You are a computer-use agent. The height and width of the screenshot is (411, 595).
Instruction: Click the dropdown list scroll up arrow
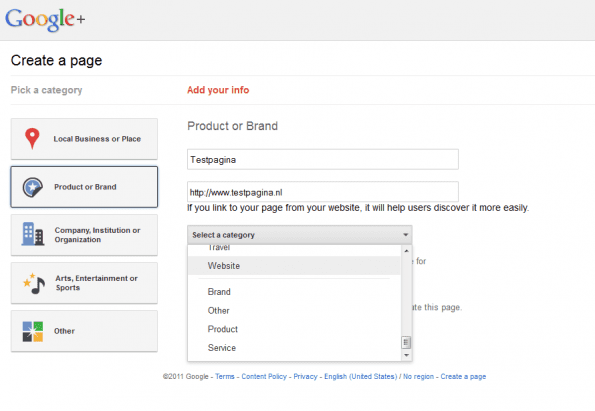[x=406, y=251]
